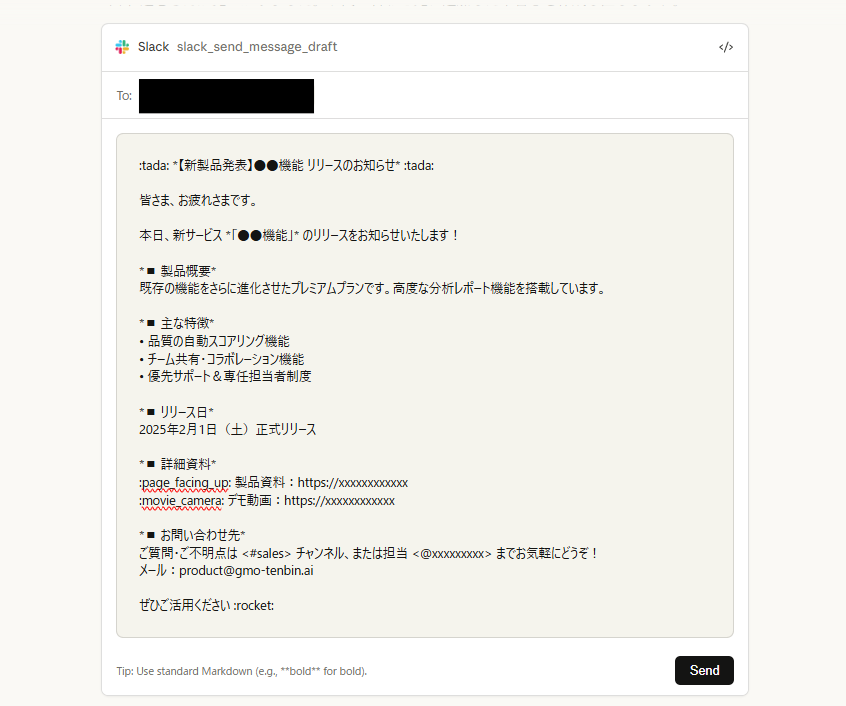Click the redacted recipient in the To field
Viewport: 846px width, 706px height.
tap(224, 95)
